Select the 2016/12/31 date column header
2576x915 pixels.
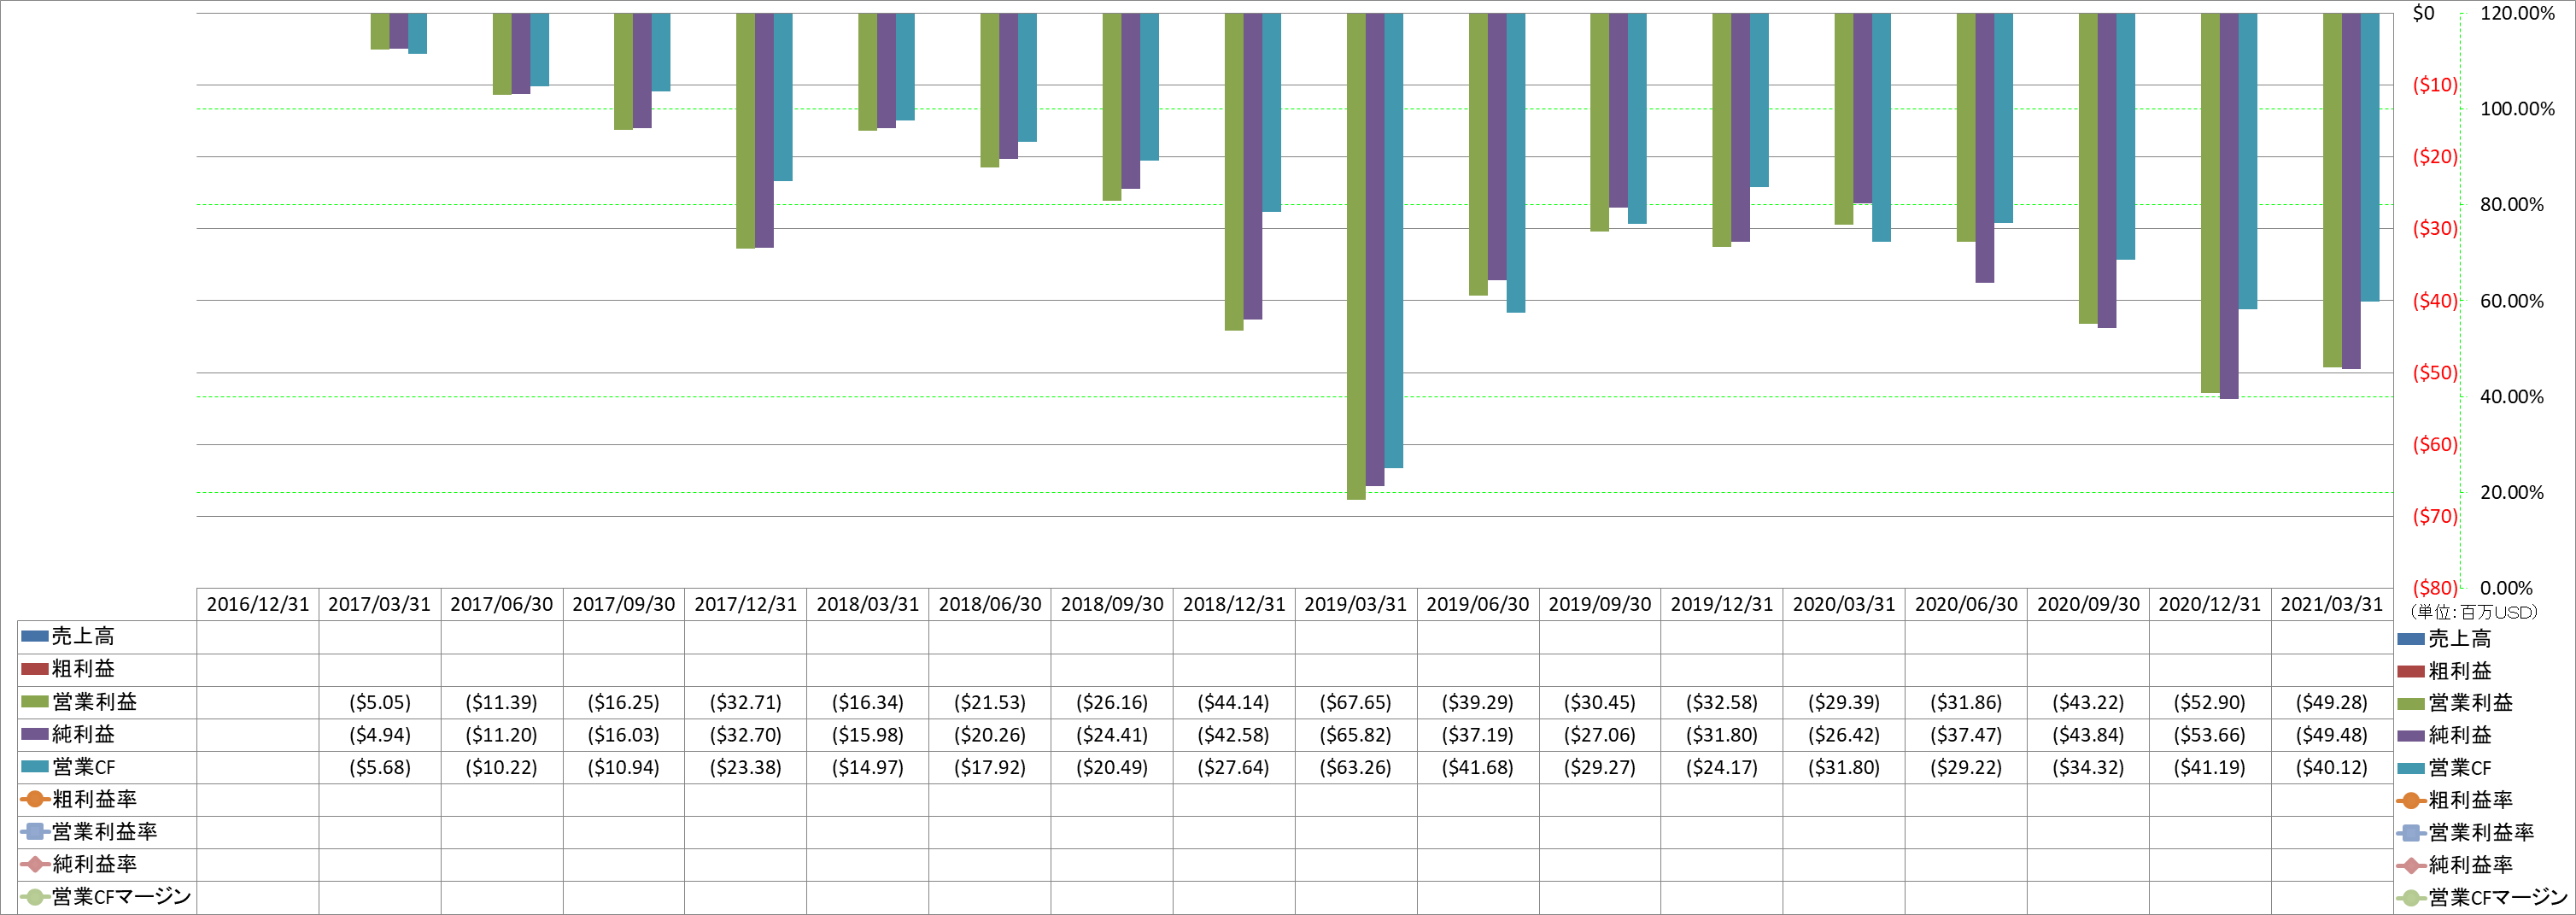point(258,604)
